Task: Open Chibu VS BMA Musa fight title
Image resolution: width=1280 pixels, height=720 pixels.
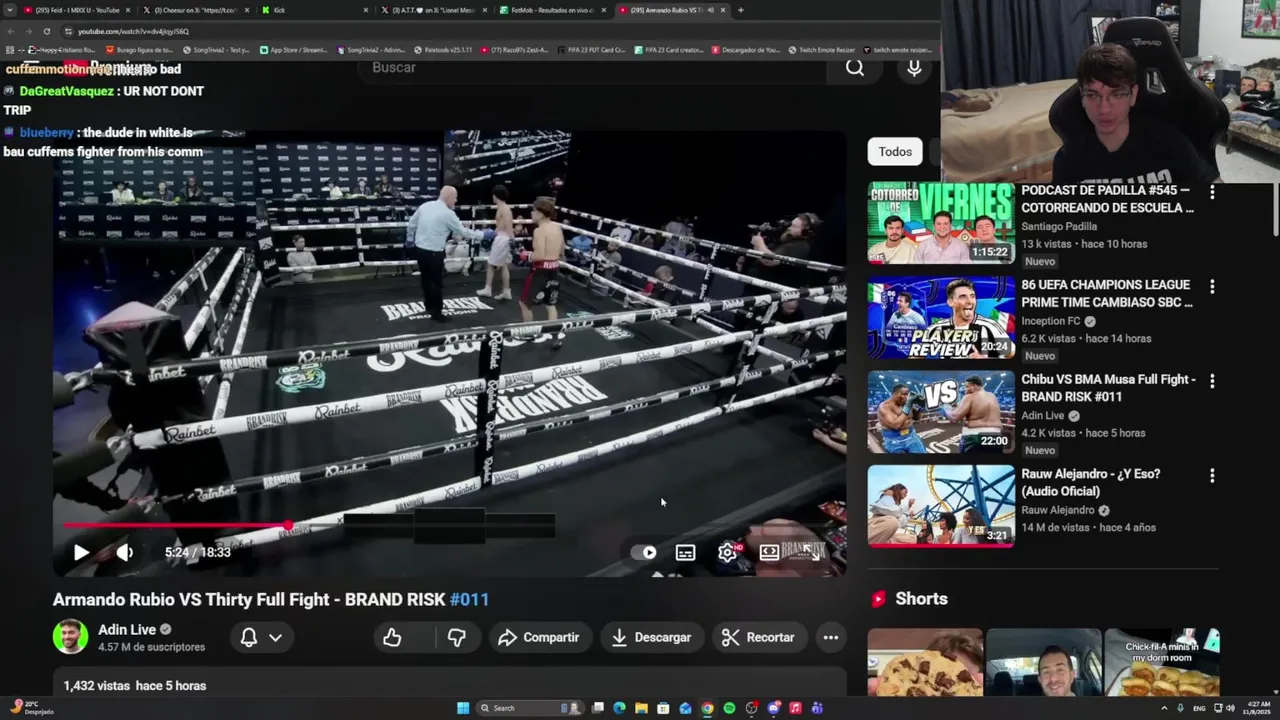Action: (x=1108, y=388)
